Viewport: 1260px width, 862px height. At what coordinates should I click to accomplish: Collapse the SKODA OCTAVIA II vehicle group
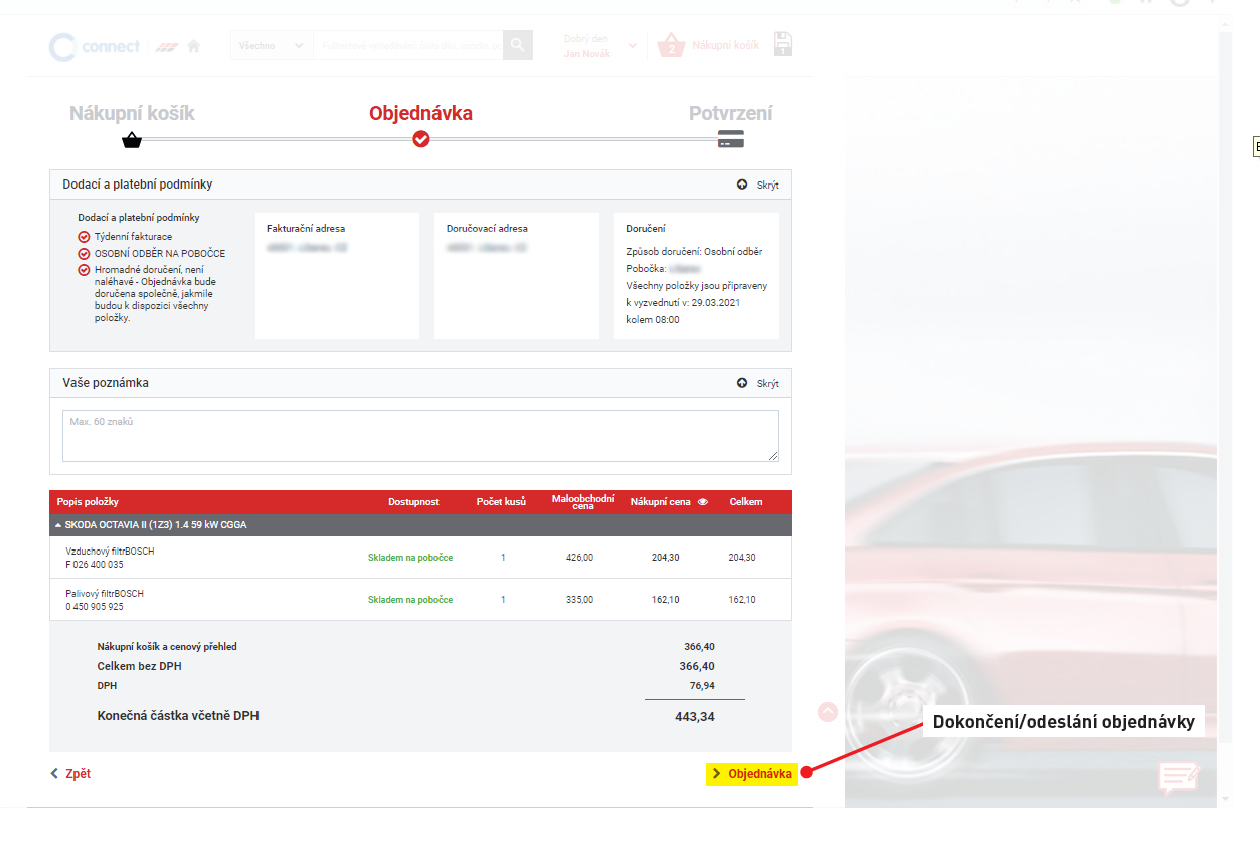point(58,525)
